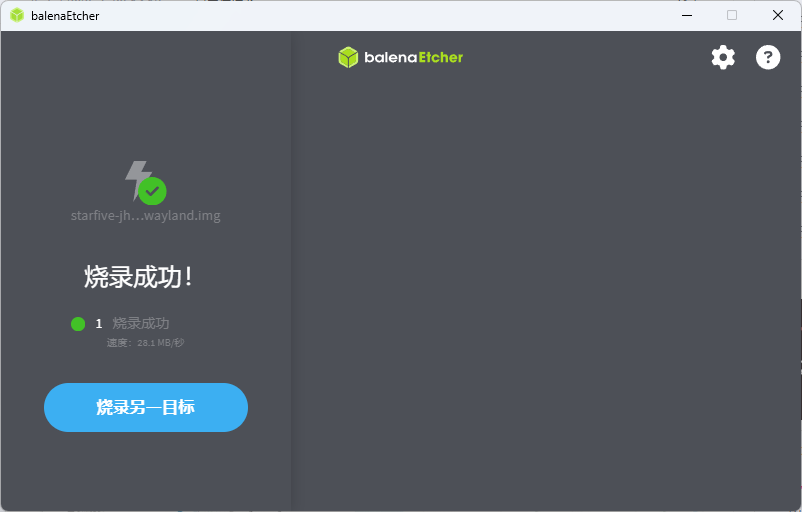Click the starfive-jh...wayland.img file name
This screenshot has width=802, height=512.
[x=146, y=215]
